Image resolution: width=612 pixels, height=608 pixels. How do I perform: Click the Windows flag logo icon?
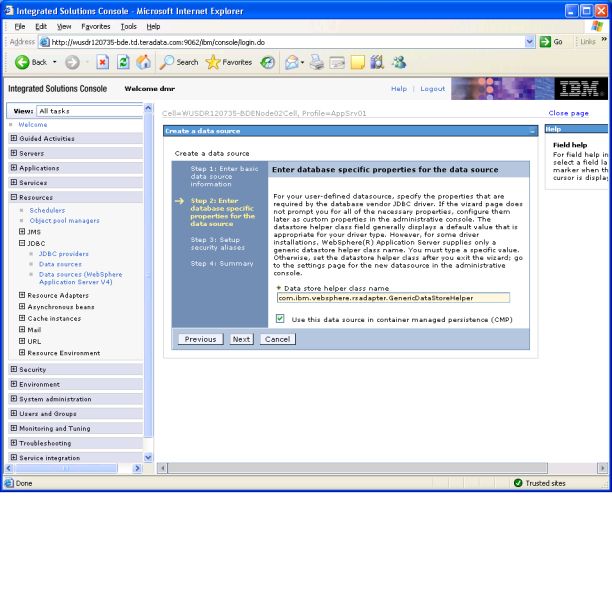tap(597, 27)
